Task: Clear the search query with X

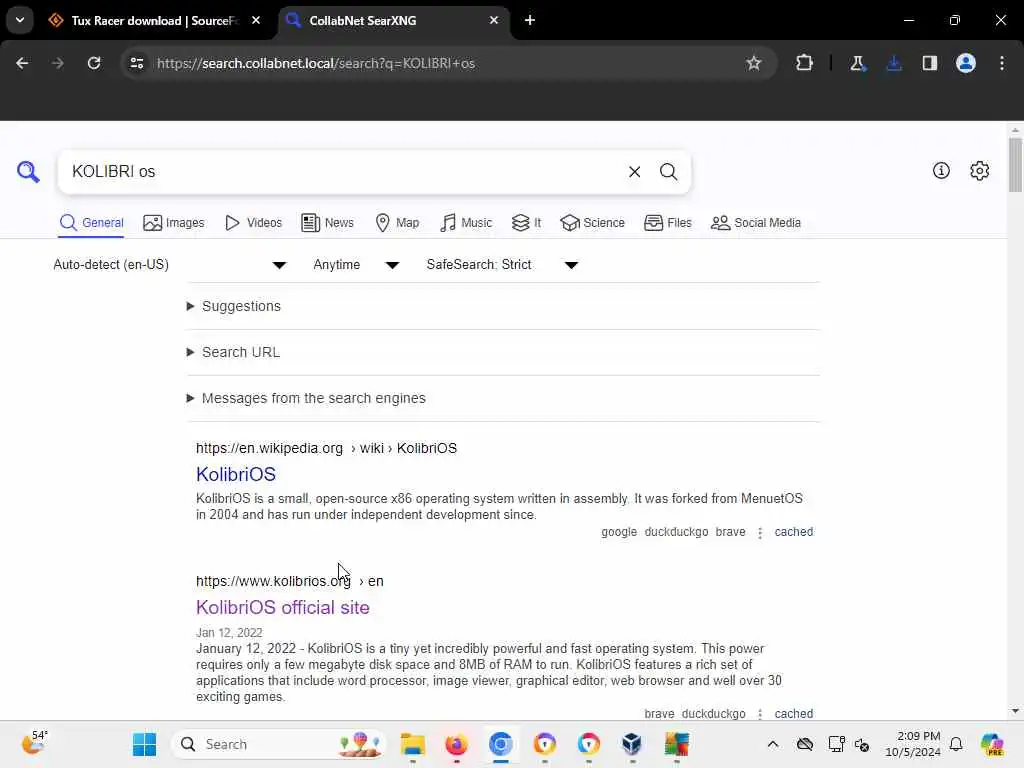Action: (634, 172)
